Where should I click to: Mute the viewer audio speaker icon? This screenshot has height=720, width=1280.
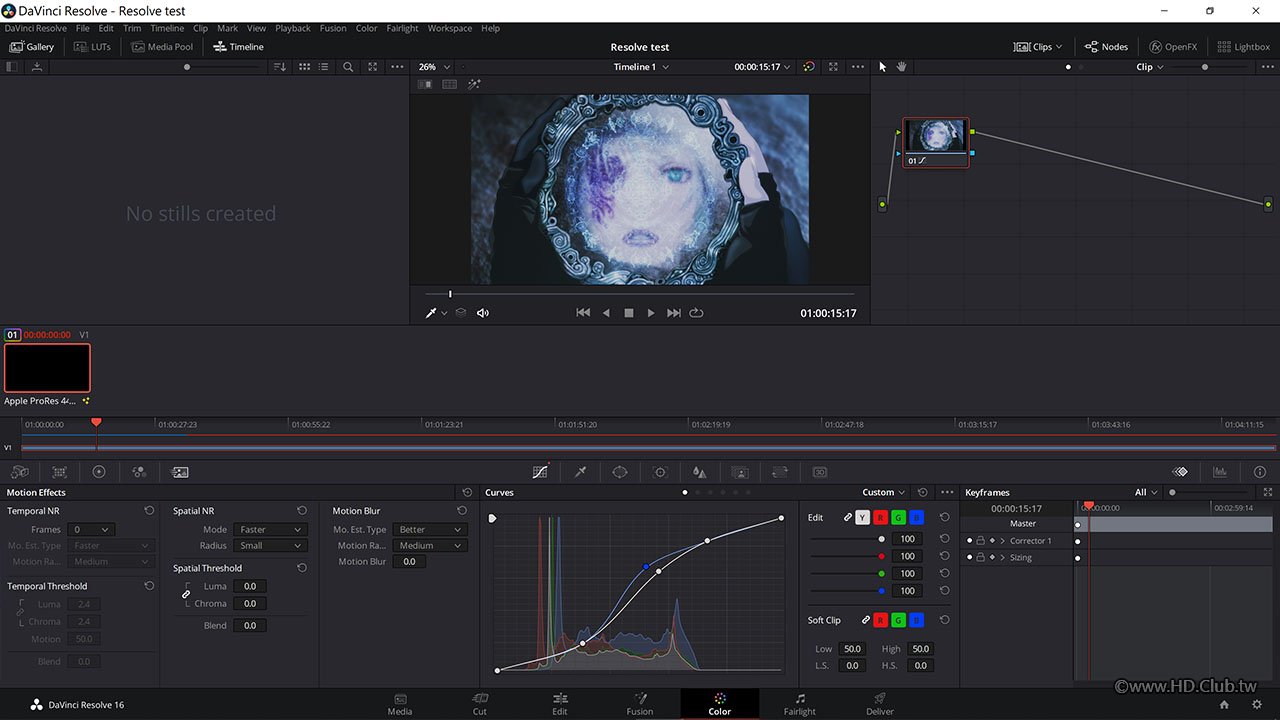[x=483, y=313]
